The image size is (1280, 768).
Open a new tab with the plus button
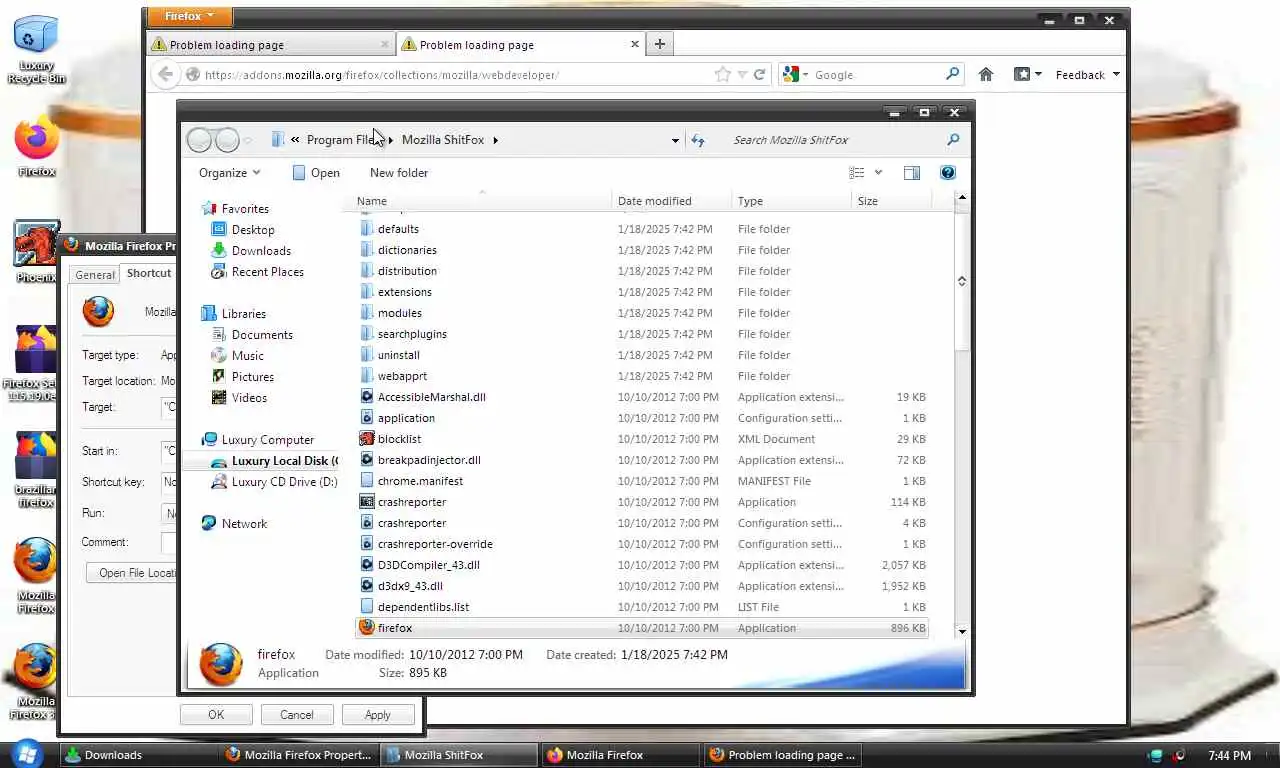[x=659, y=44]
